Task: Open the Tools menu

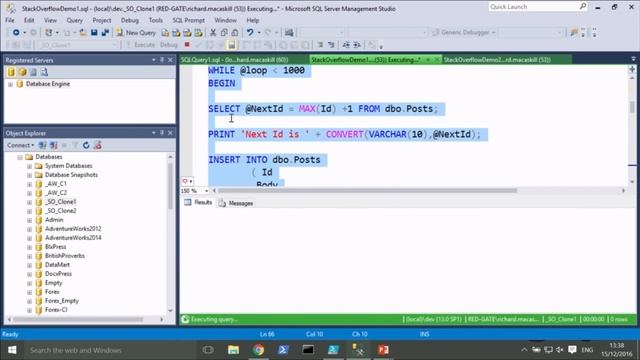Action: coord(156,20)
